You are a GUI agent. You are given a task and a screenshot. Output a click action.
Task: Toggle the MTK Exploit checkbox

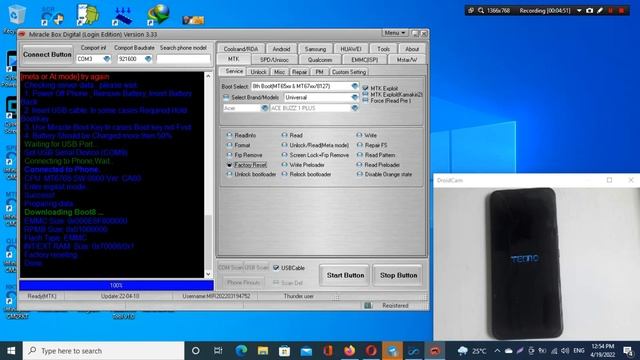(365, 88)
